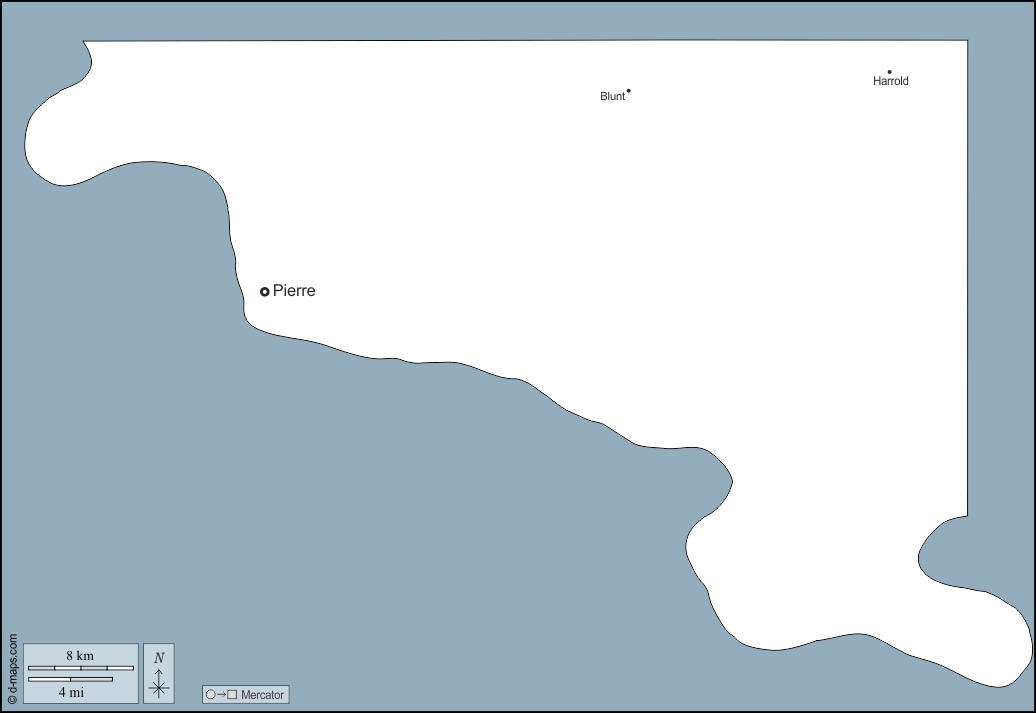The image size is (1036, 713).
Task: Click the Blunt town dot
Action: pyautogui.click(x=628, y=91)
